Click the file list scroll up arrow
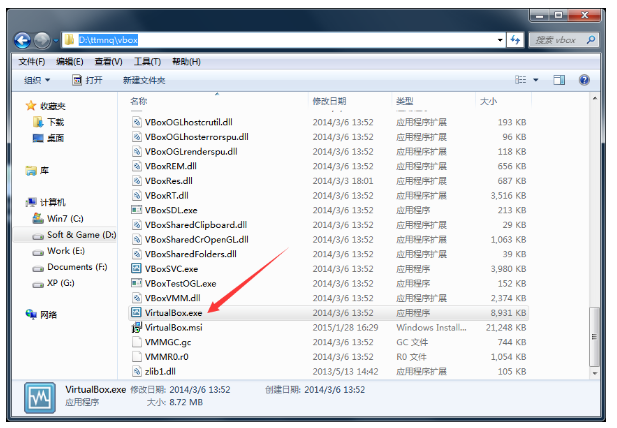 pos(595,99)
